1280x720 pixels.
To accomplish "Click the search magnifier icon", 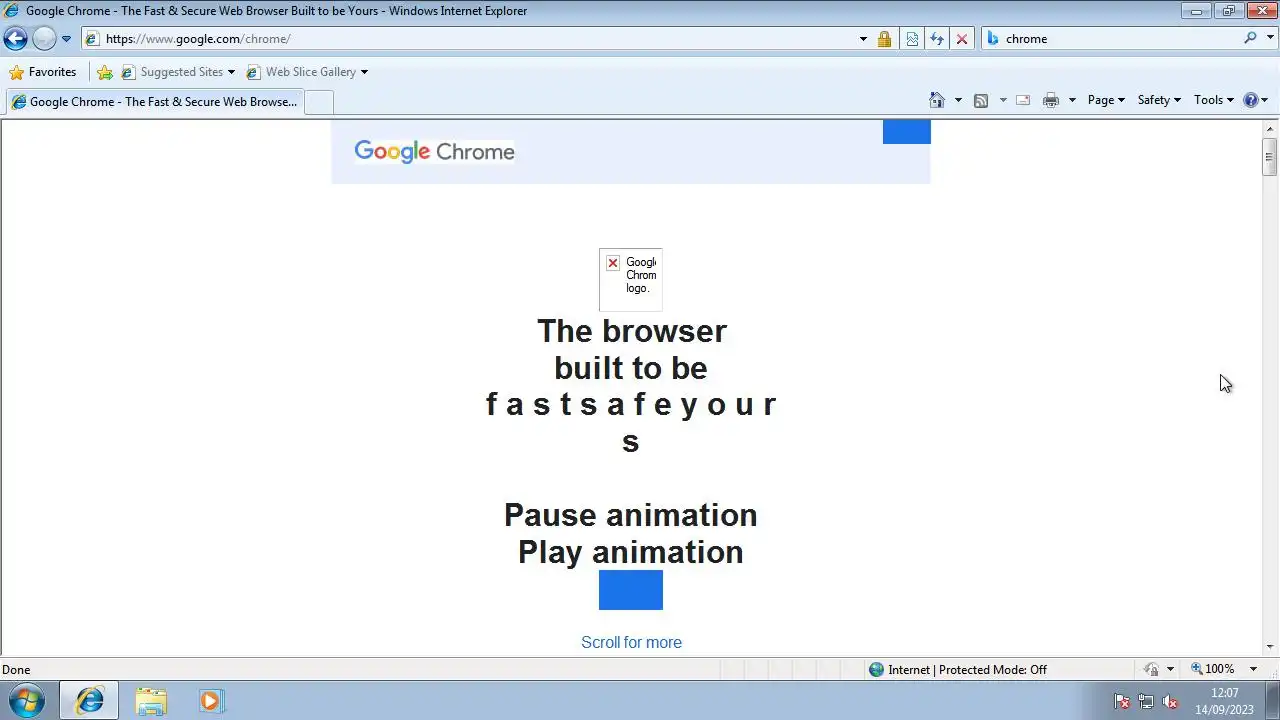I will [x=1250, y=38].
